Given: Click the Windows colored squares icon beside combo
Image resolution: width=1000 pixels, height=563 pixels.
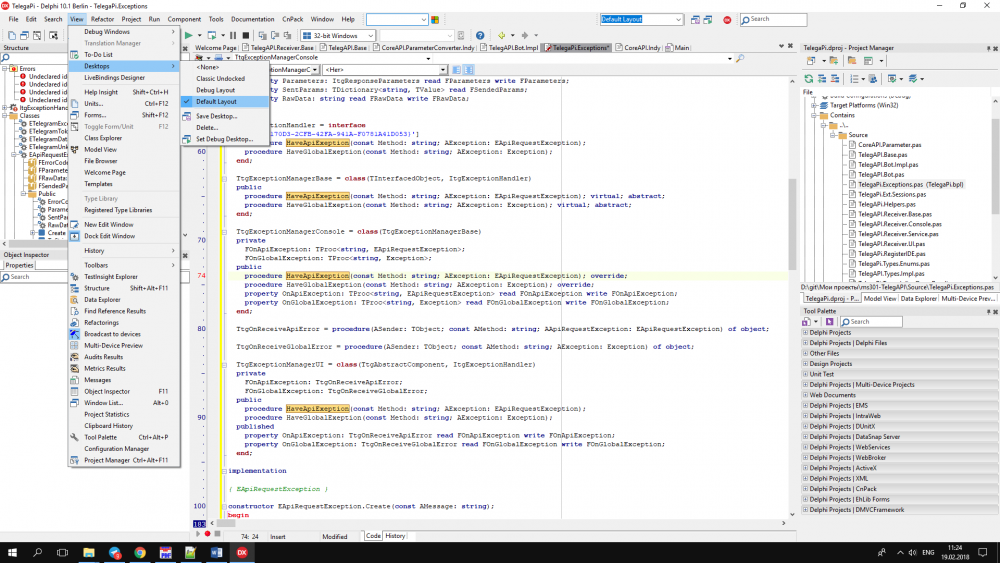Looking at the screenshot, I should click(435, 20).
